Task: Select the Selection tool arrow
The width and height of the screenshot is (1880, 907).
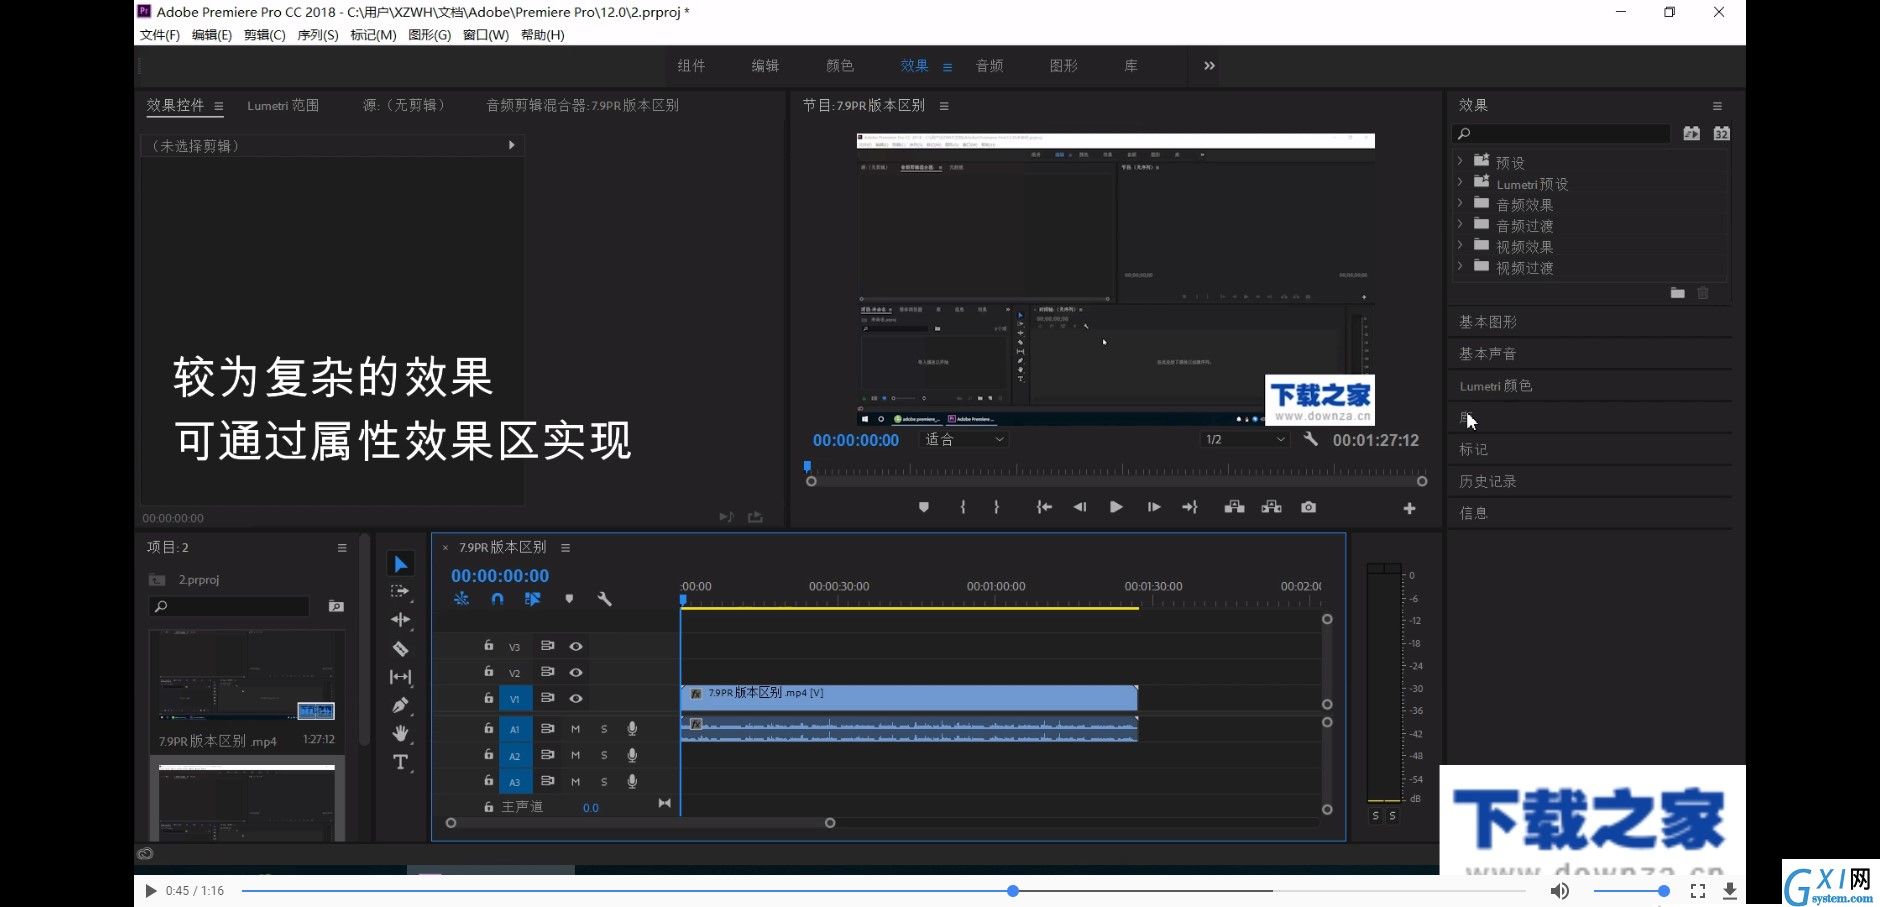Action: (x=400, y=564)
